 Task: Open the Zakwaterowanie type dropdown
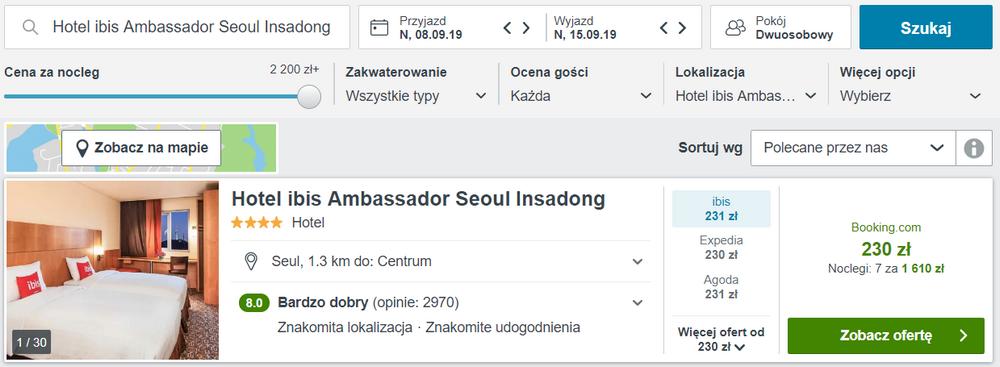click(x=416, y=96)
